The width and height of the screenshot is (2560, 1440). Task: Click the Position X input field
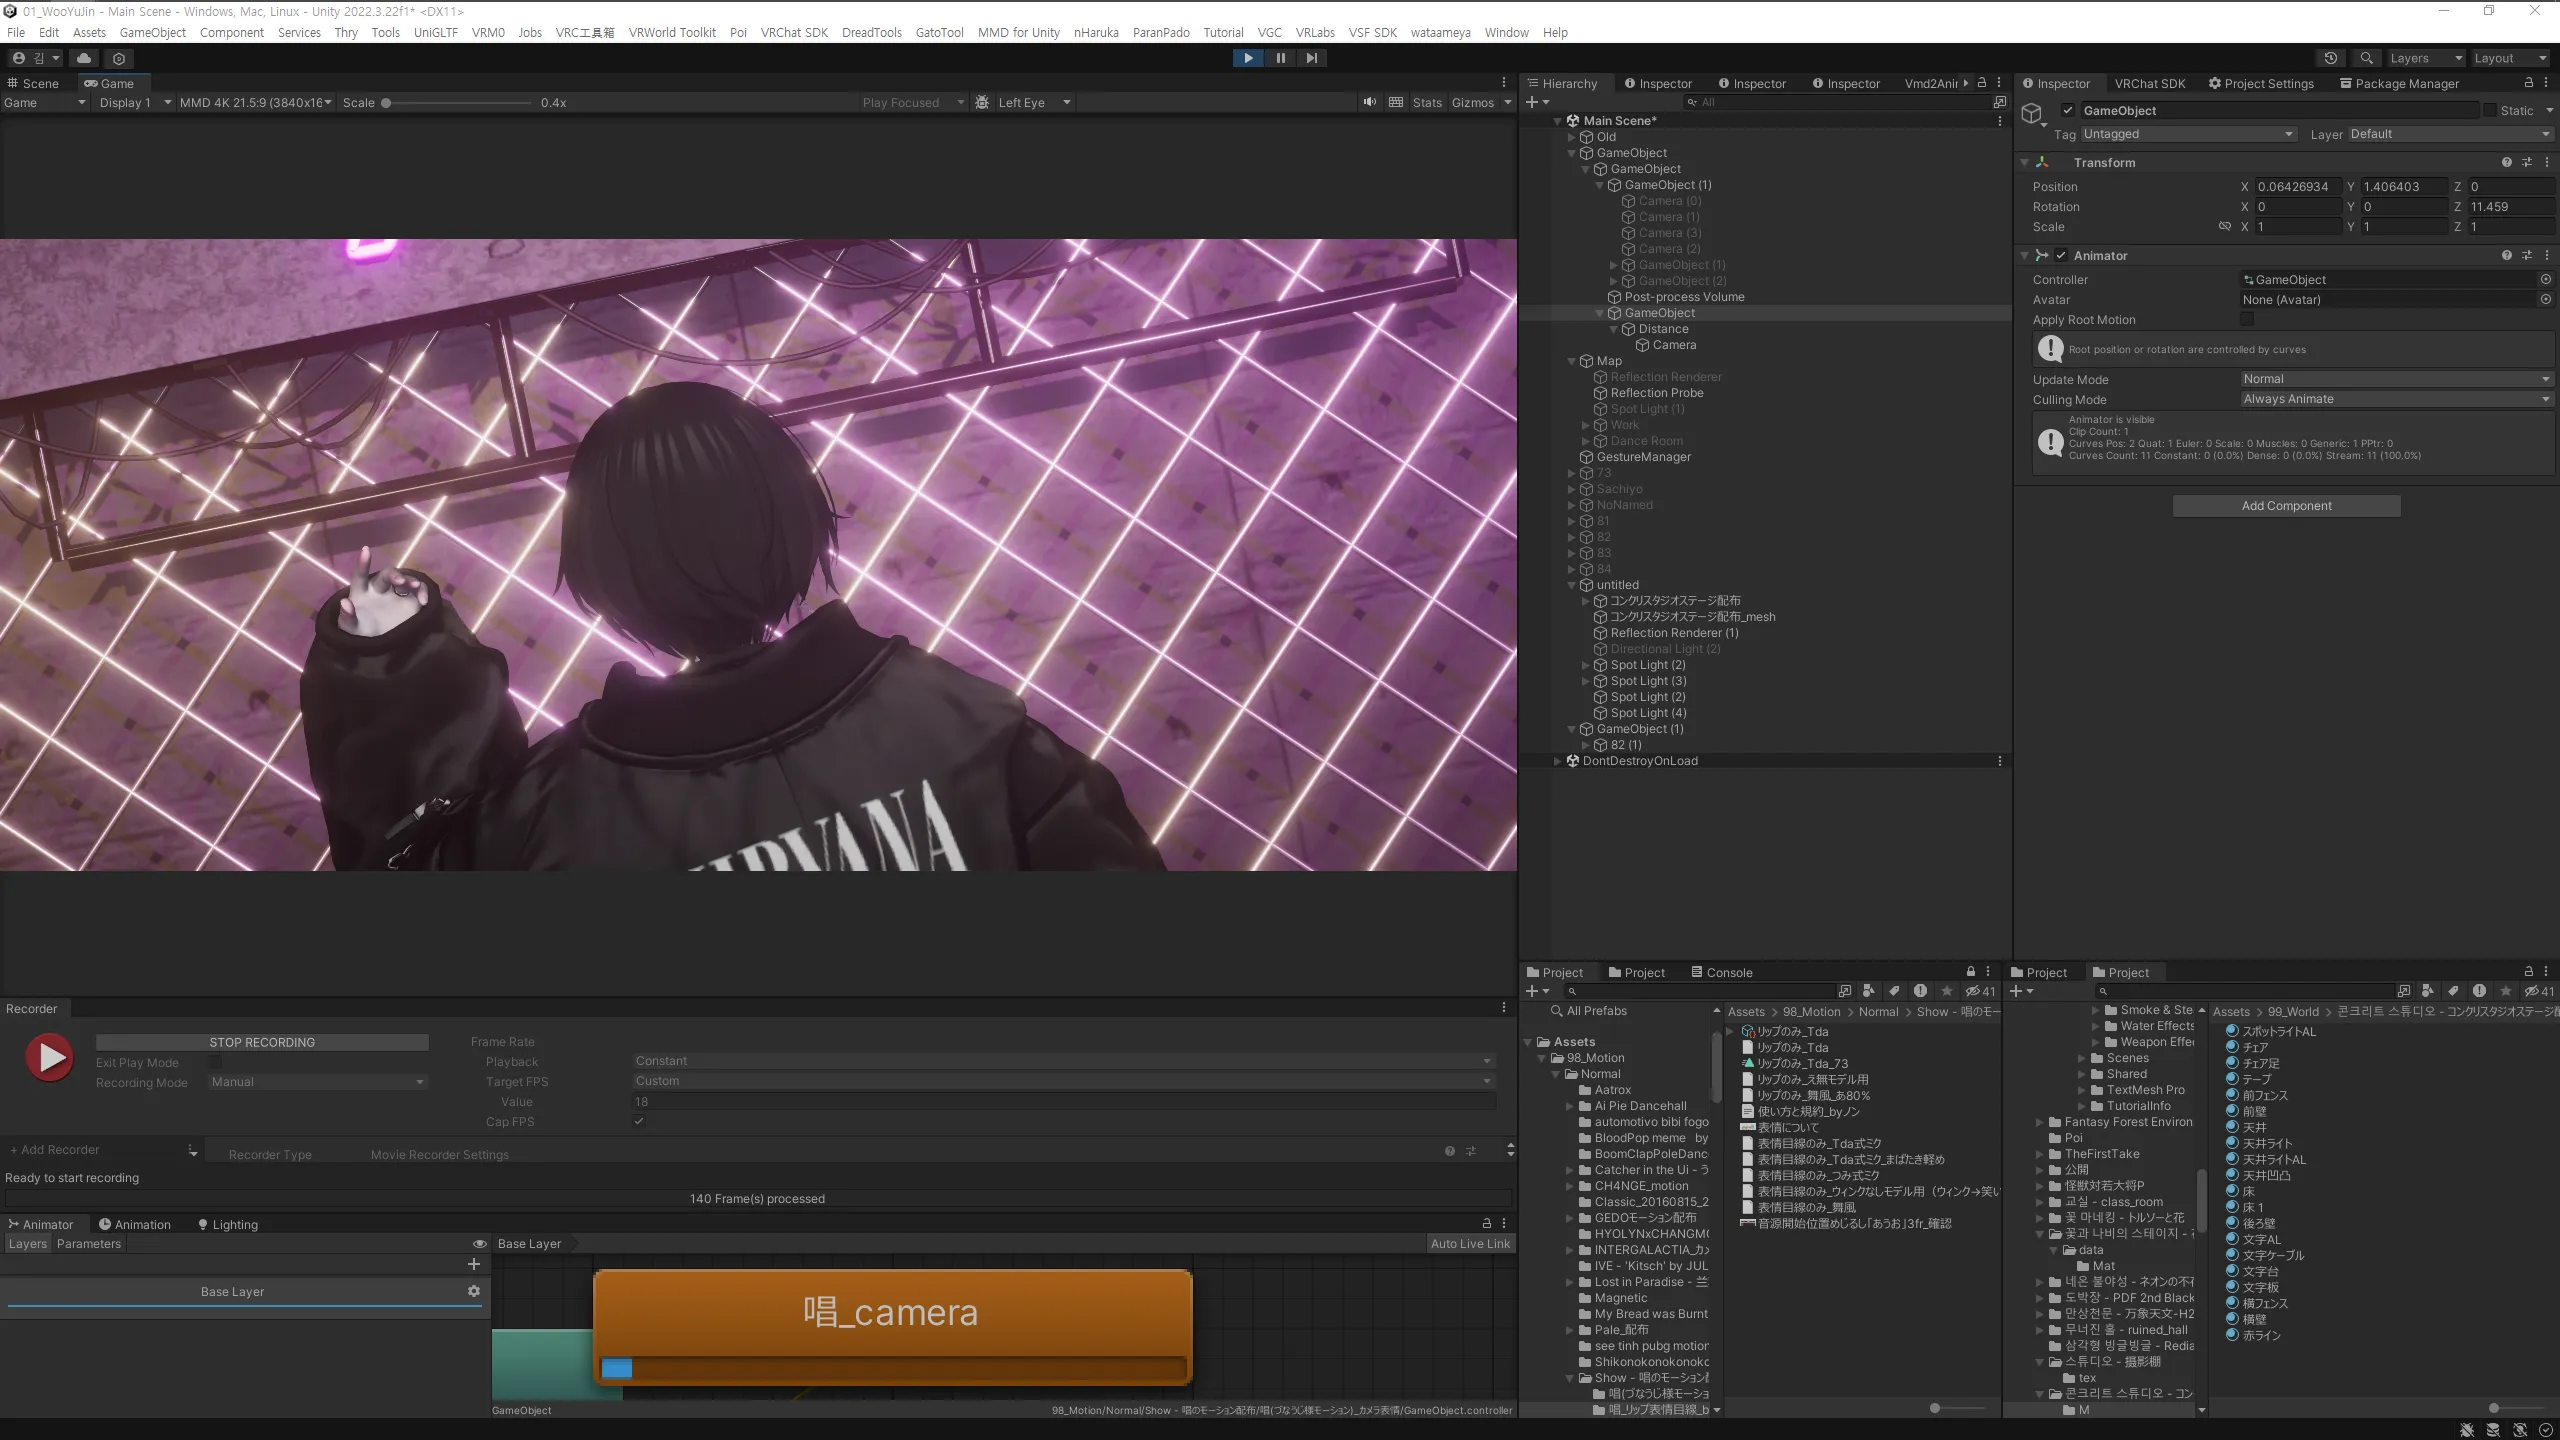coord(2297,187)
